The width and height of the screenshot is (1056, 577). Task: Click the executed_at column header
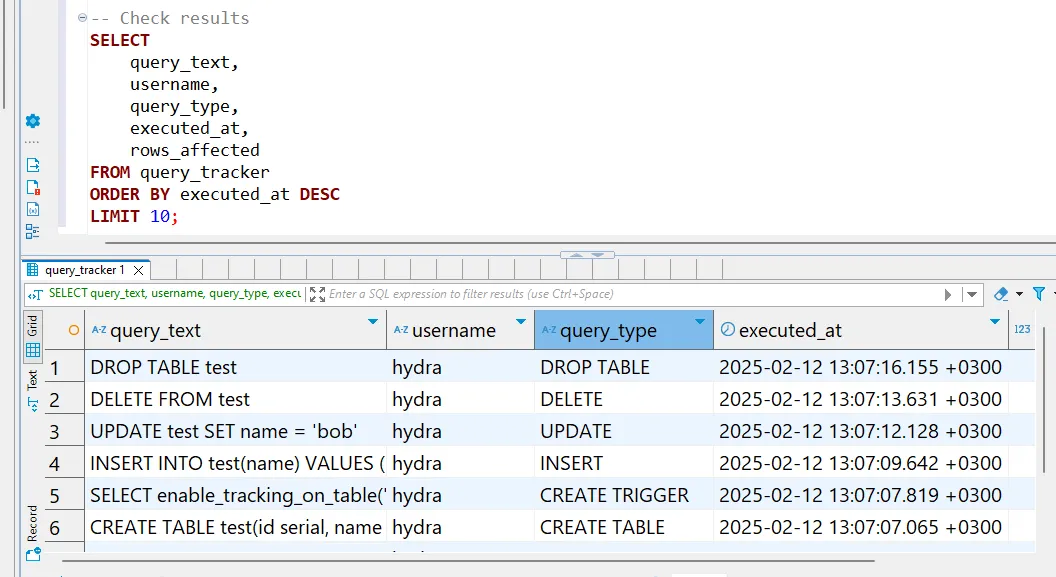pyautogui.click(x=861, y=330)
